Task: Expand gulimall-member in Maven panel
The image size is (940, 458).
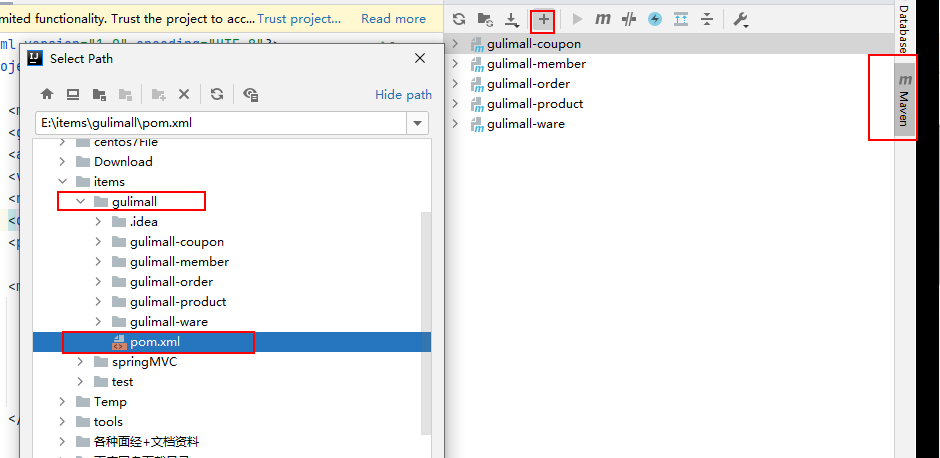Action: (x=455, y=64)
